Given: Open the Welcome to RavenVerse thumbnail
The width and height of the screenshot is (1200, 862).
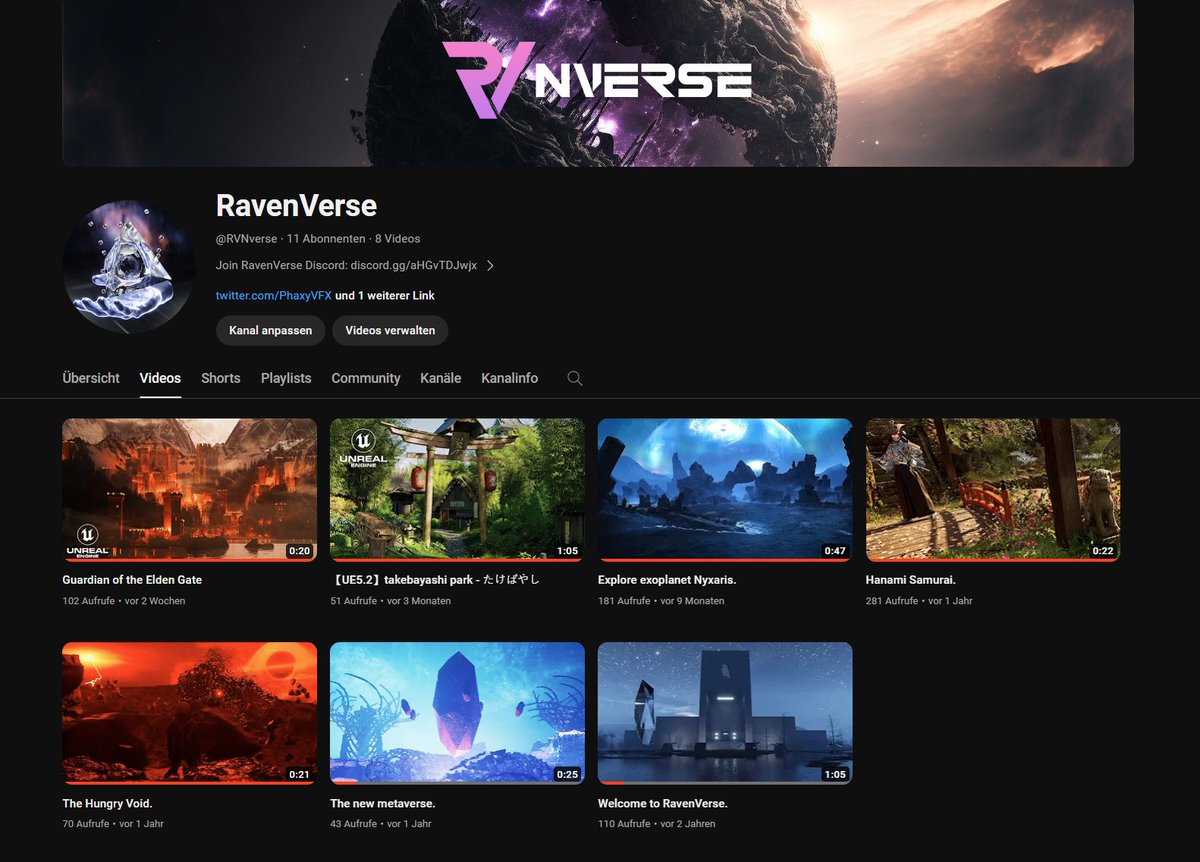Looking at the screenshot, I should [724, 712].
